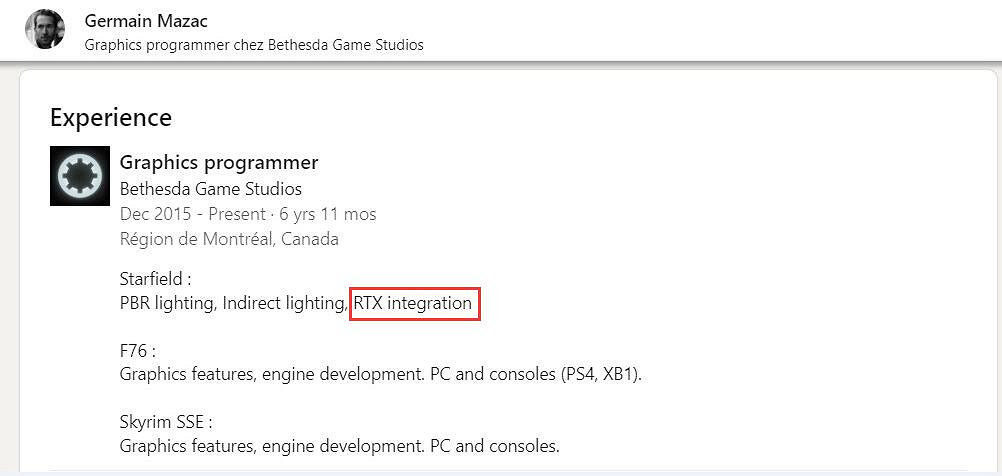The width and height of the screenshot is (1002, 476).
Task: Click the 'Skyrim SSE :' project label
Action: coord(166,422)
